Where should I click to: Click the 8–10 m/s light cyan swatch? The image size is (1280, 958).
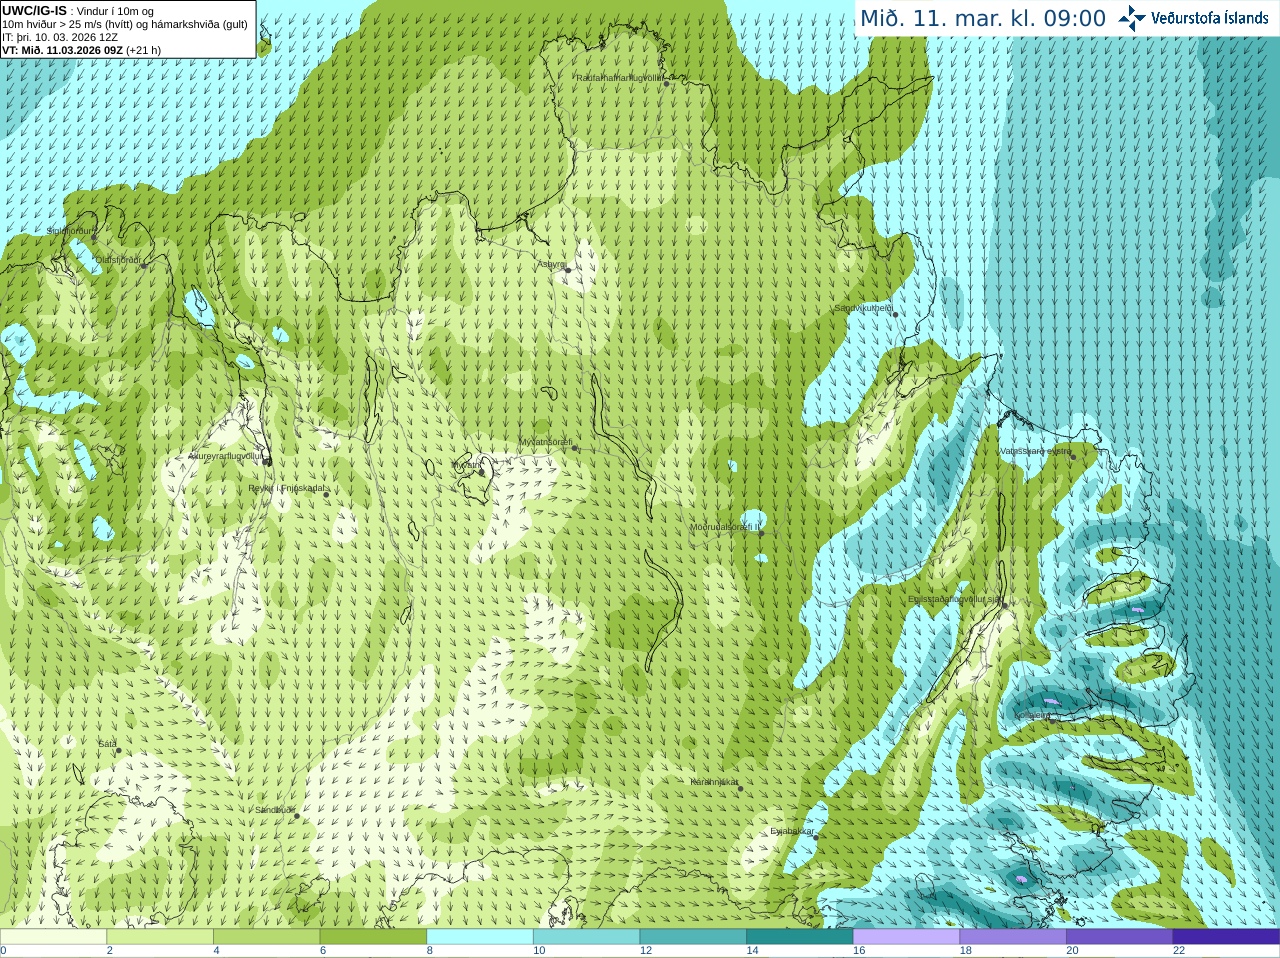coord(480,937)
